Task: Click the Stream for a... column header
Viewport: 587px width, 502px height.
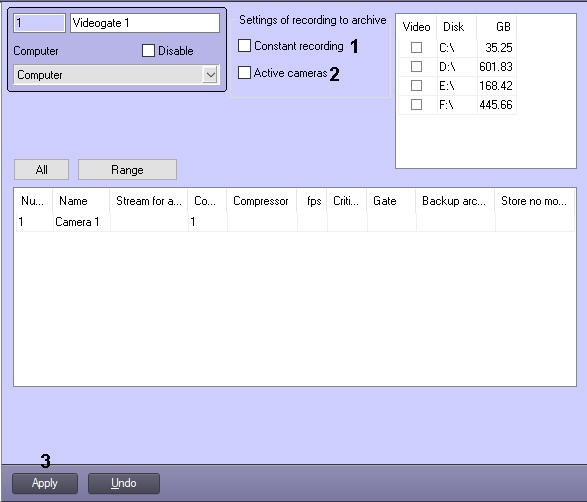Action: pyautogui.click(x=149, y=201)
